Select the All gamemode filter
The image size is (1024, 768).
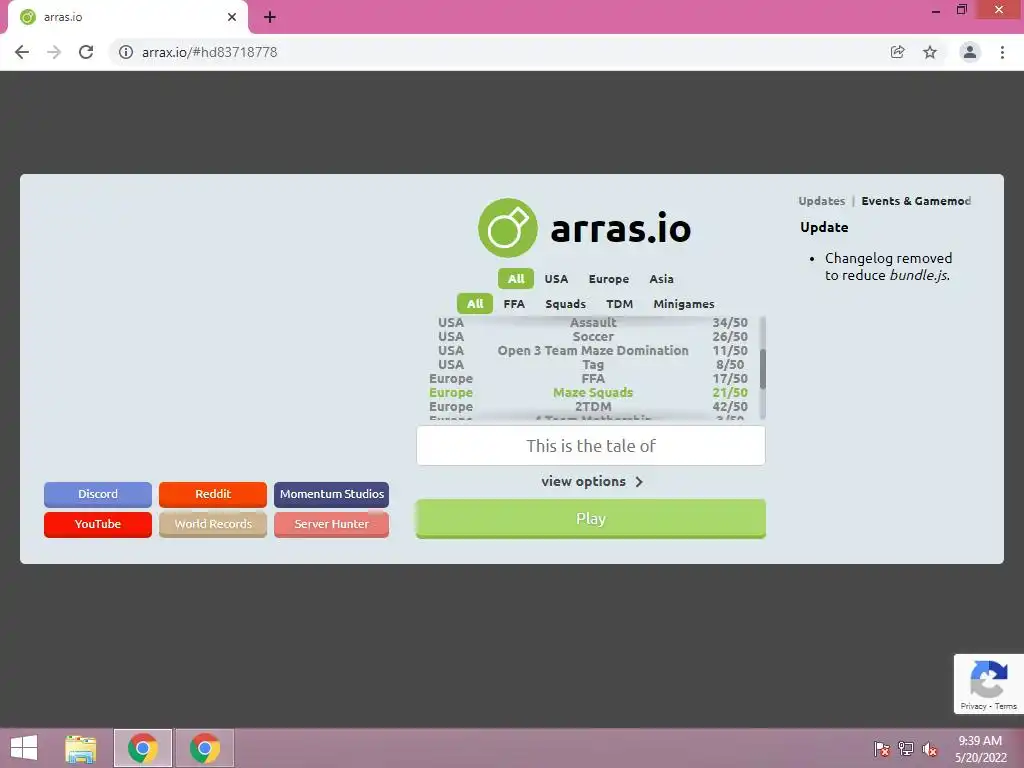[475, 304]
